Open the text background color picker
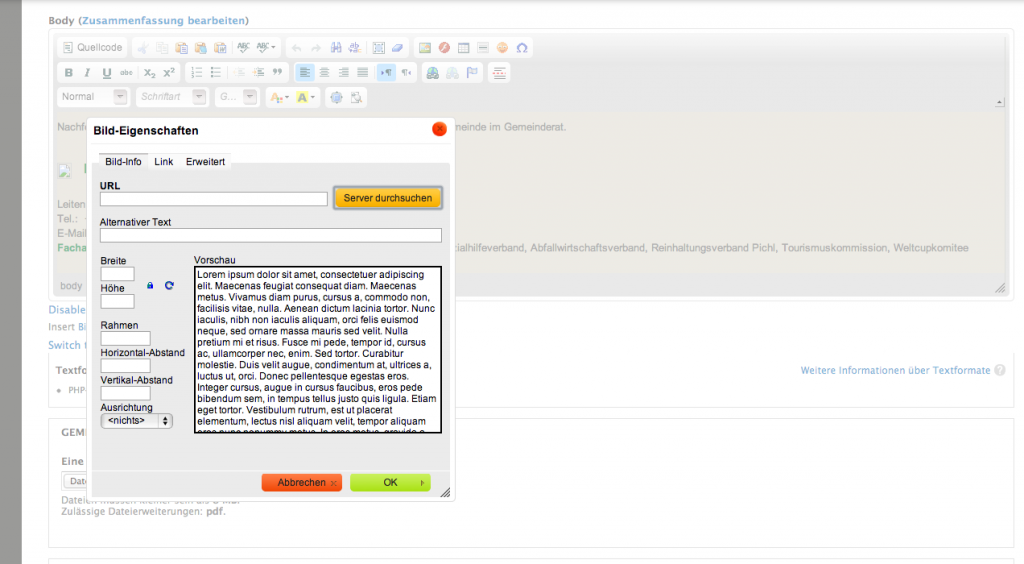The width and height of the screenshot is (1024, 564). (306, 97)
